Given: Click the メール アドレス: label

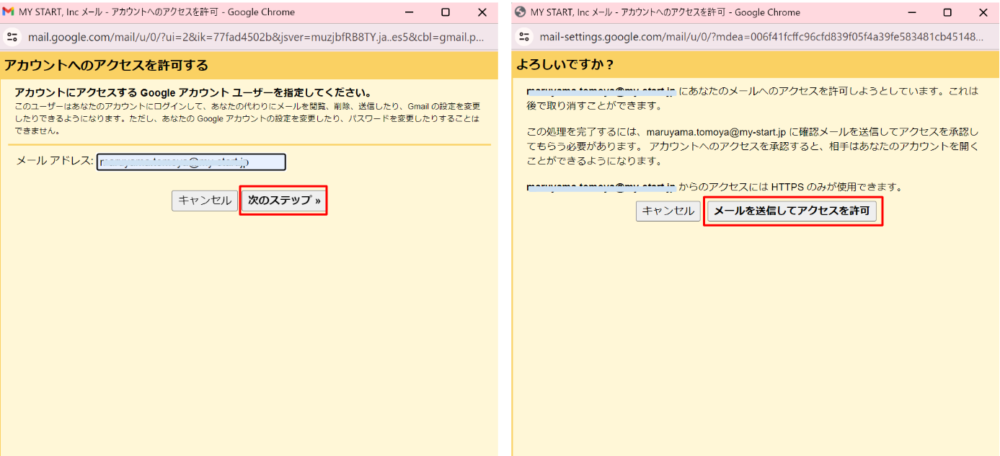Looking at the screenshot, I should point(55,161).
